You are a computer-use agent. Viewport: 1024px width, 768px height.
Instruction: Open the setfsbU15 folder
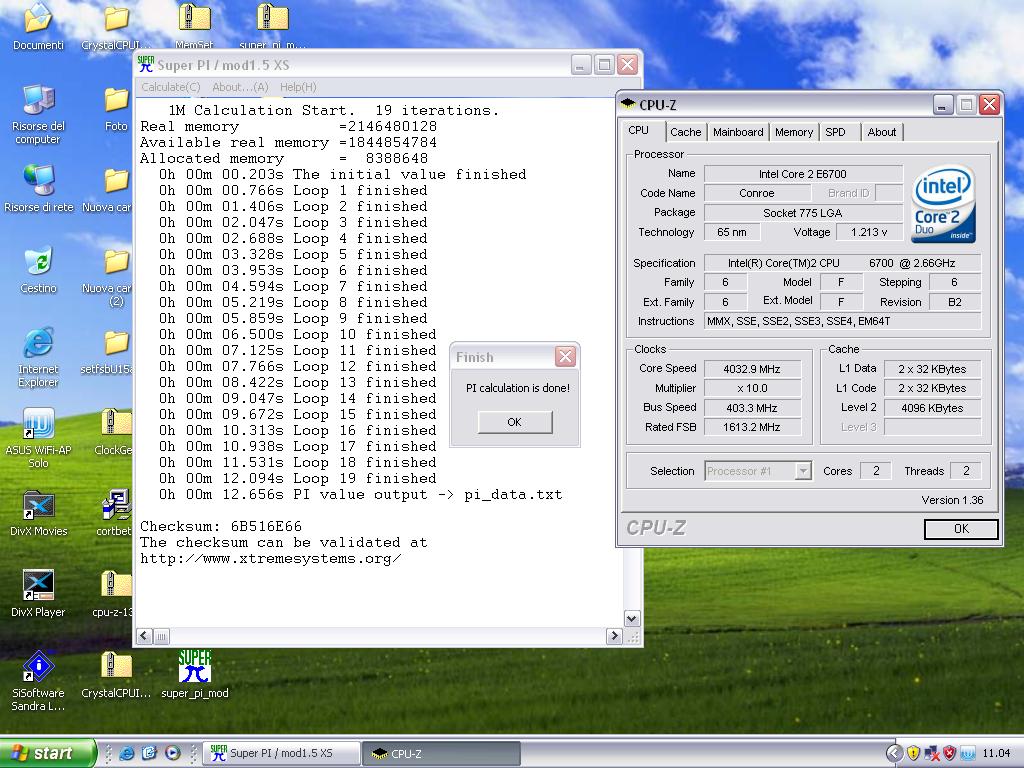(108, 351)
